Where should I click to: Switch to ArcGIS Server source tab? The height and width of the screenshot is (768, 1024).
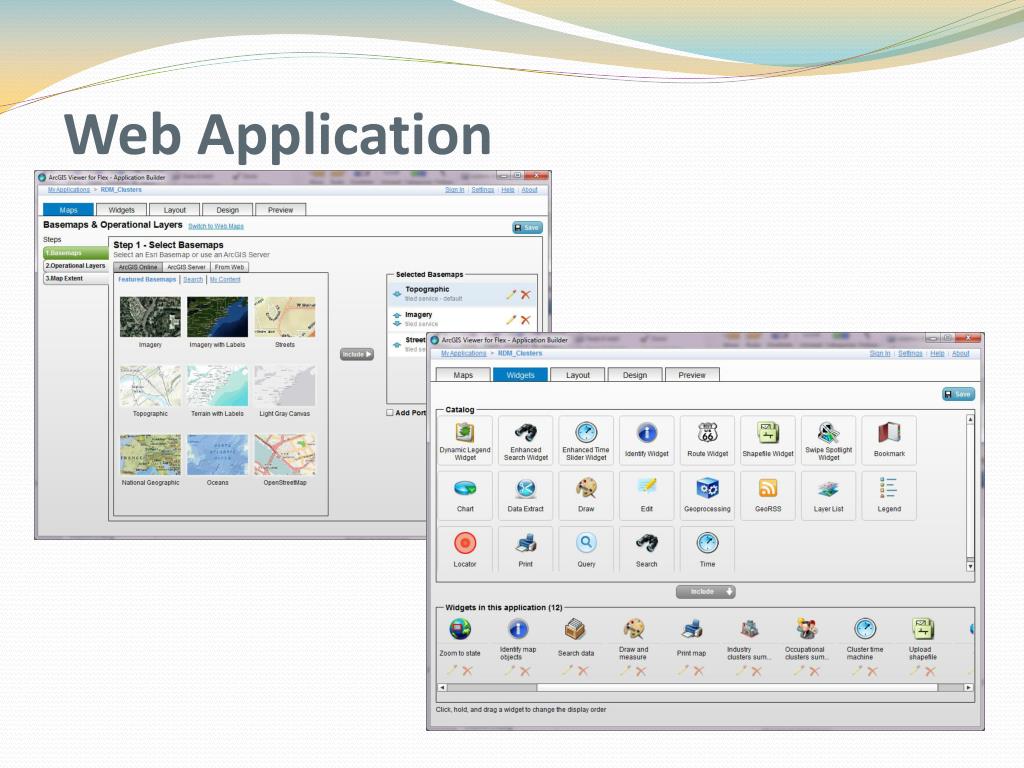tap(186, 267)
